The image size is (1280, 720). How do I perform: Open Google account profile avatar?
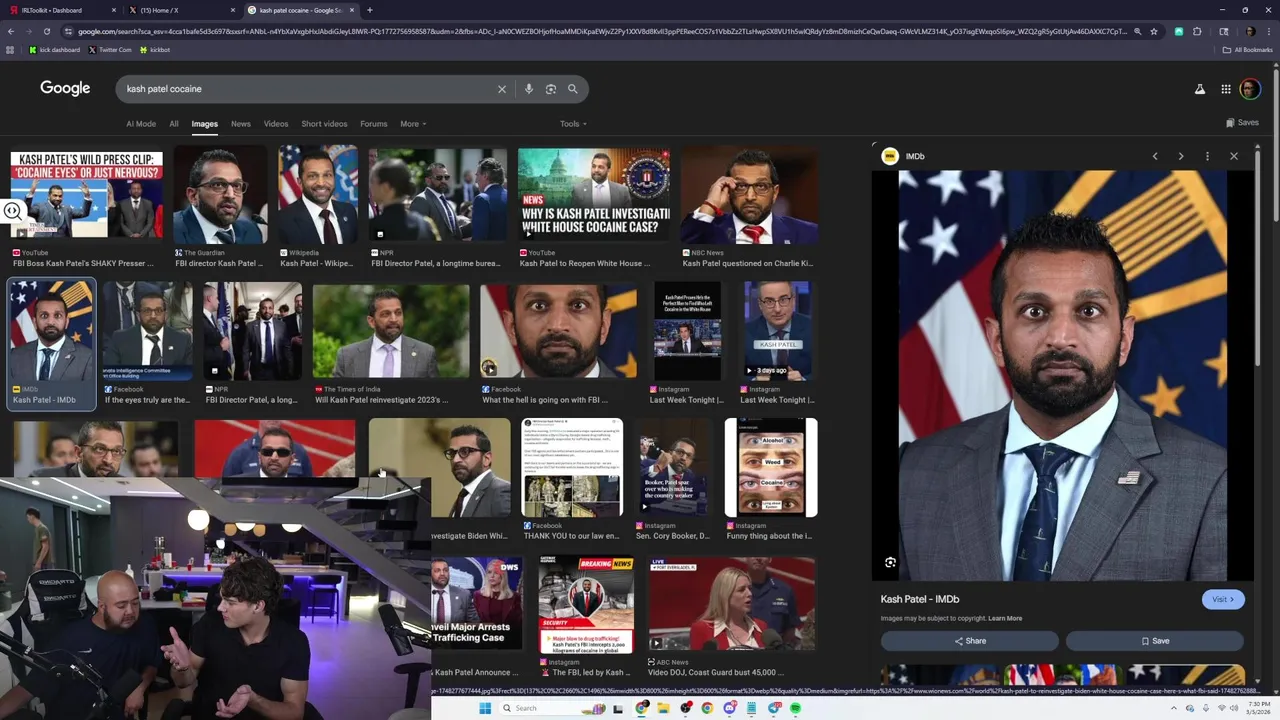pos(1250,89)
